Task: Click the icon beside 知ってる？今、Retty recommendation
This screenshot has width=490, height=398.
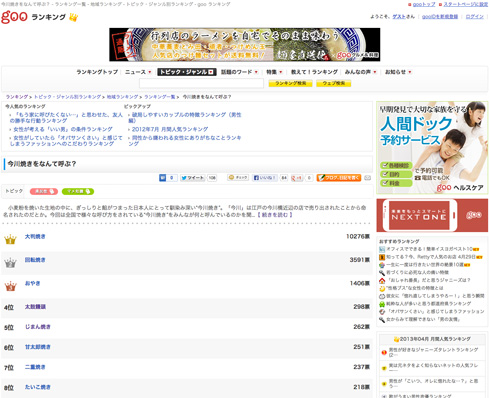Action: click(x=382, y=257)
